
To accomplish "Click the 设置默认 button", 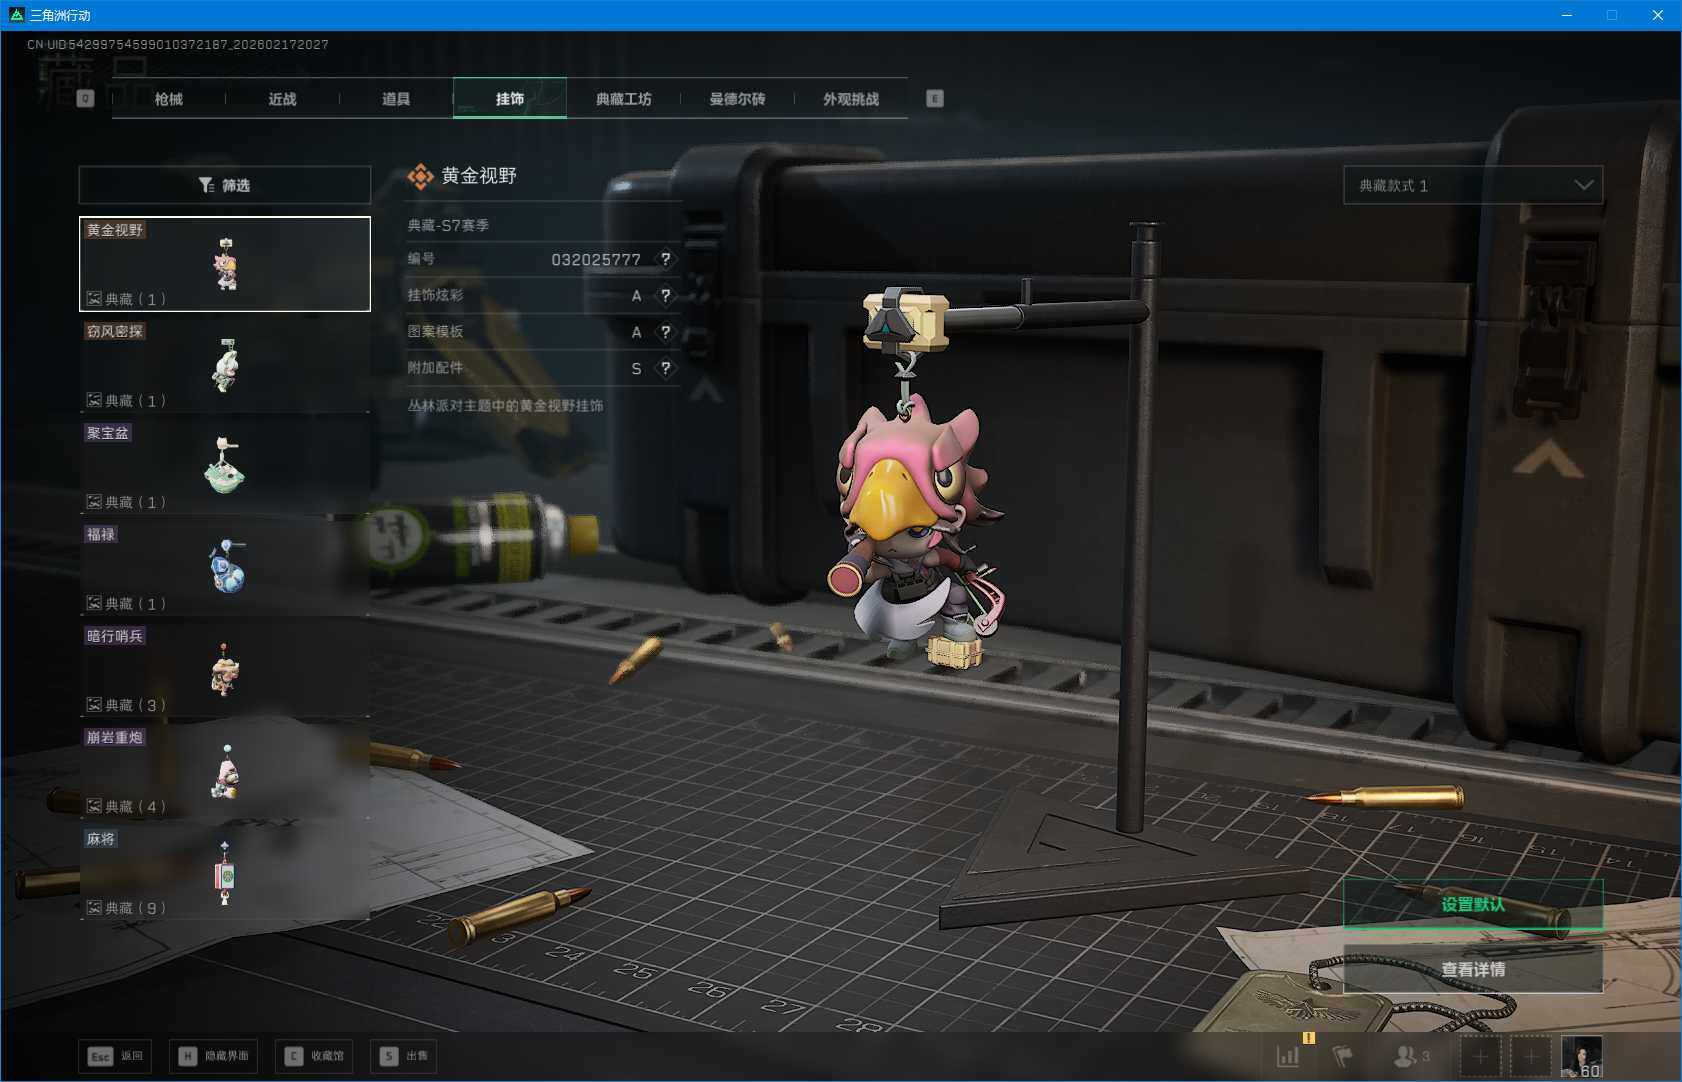I will click(x=1473, y=904).
